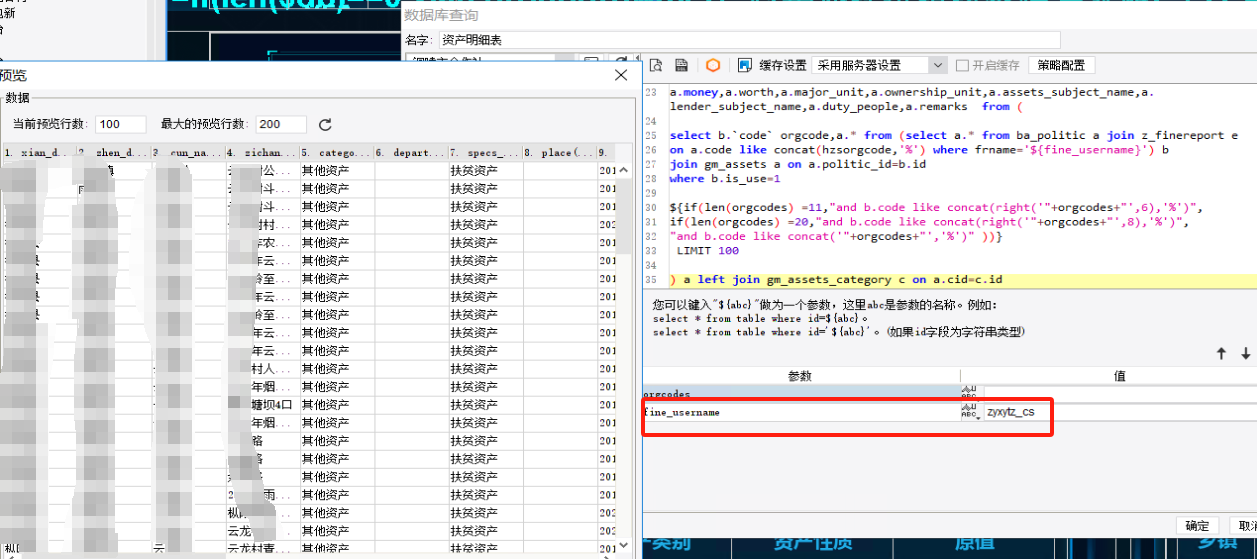Click the '5. catego...' column header
This screenshot has width=1257, height=559.
[336, 153]
